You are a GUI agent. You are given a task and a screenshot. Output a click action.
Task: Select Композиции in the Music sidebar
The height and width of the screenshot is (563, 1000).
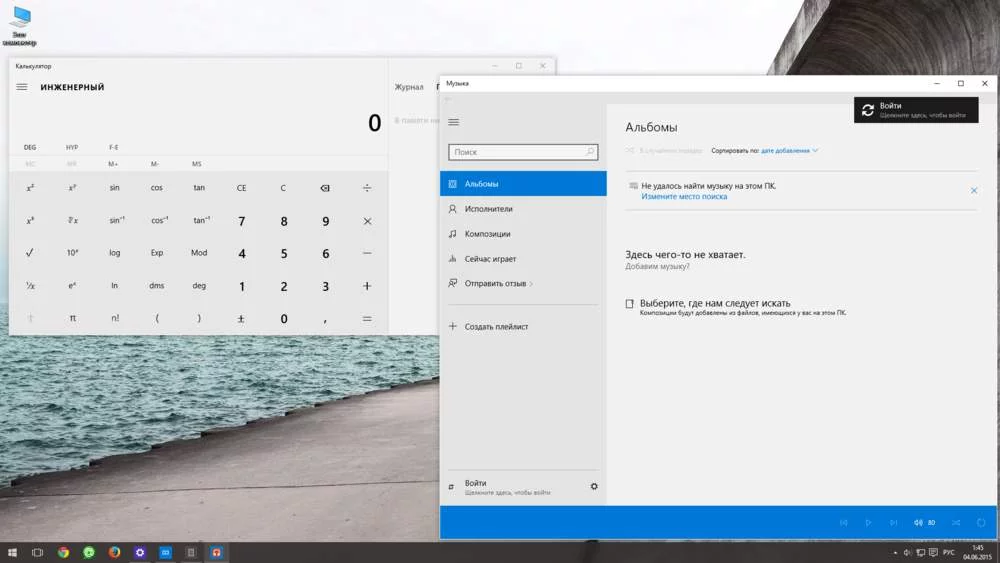(487, 234)
